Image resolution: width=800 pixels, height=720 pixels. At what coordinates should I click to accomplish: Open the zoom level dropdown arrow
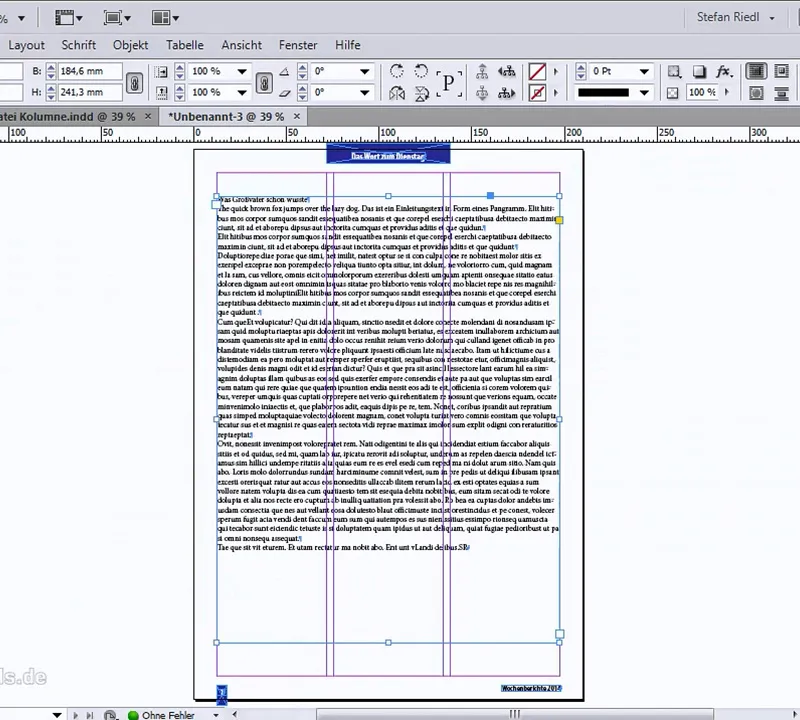21,18
